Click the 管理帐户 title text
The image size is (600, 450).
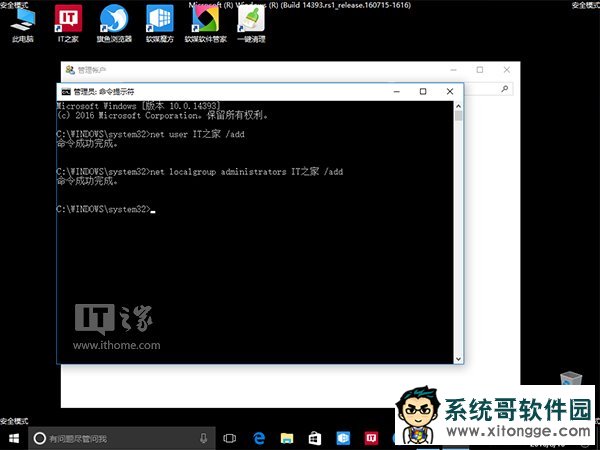92,70
